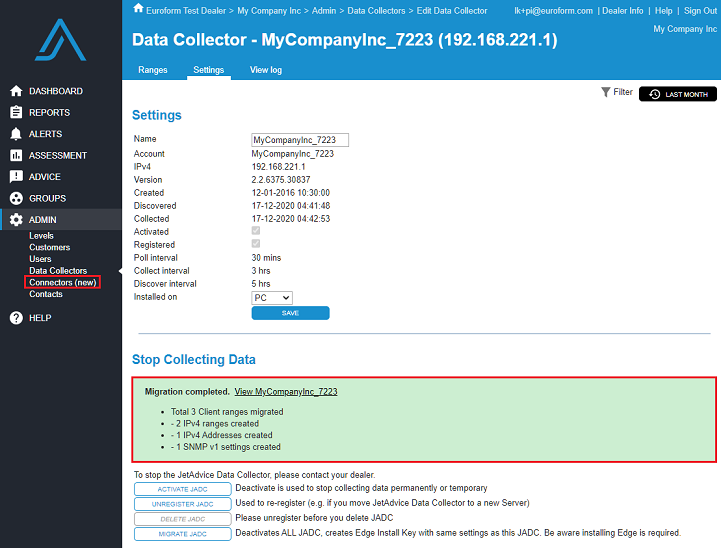Open Contacts submenu link
Screen dimensions: 721x548
tap(46, 294)
